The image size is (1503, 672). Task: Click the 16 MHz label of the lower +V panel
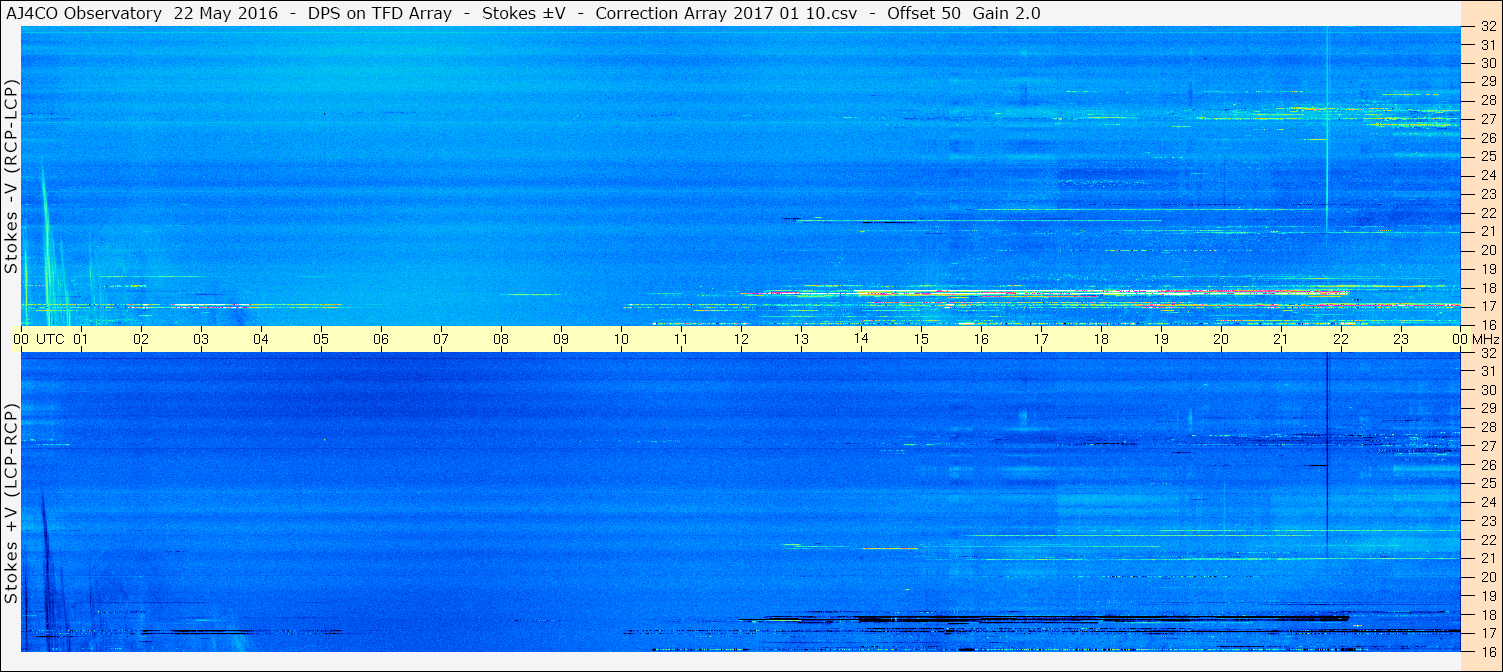pos(1487,651)
